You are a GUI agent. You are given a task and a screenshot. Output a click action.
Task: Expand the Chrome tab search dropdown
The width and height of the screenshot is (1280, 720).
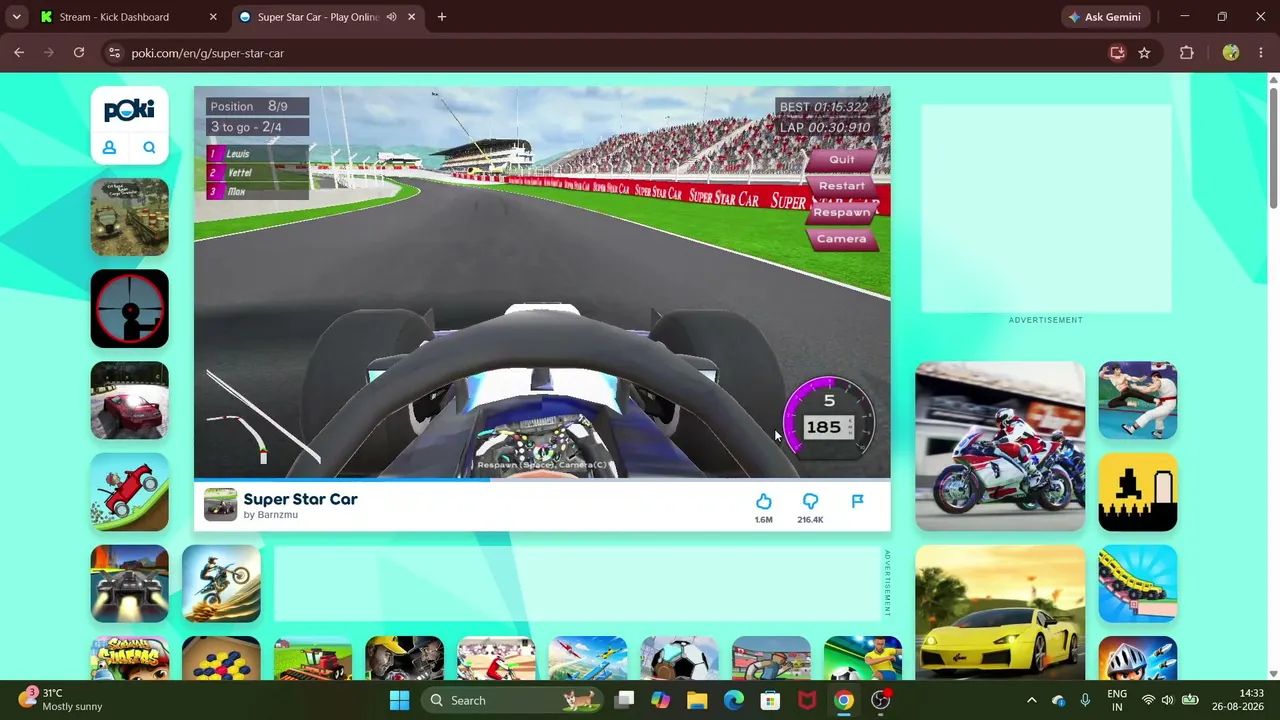click(x=16, y=17)
